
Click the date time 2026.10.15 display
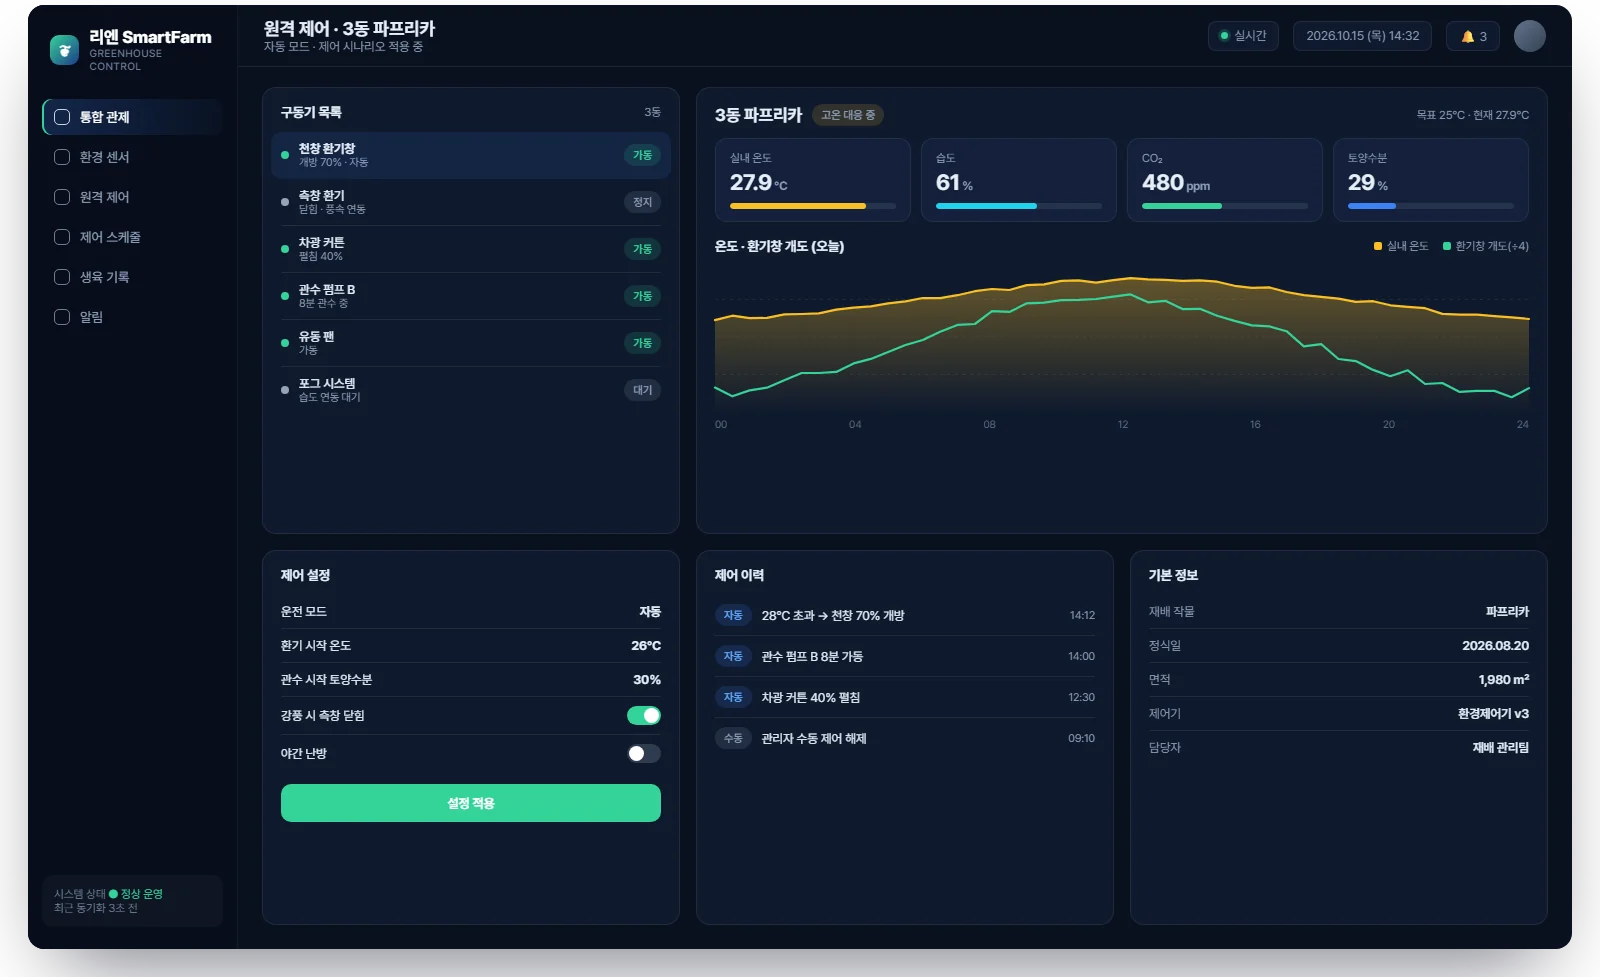tap(1362, 36)
